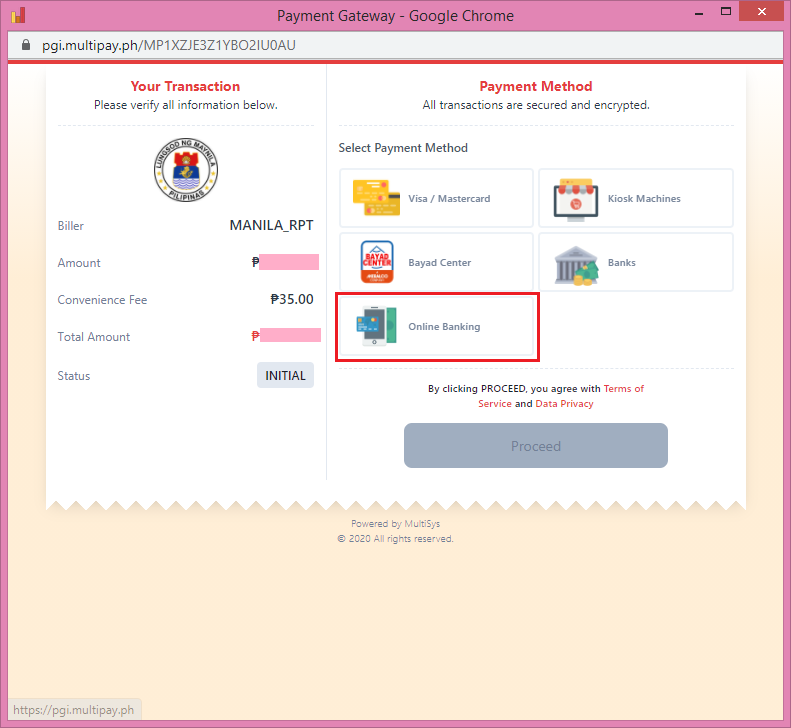This screenshot has width=791, height=728.
Task: Click the Powered by MultiSys footer text
Action: tap(396, 524)
